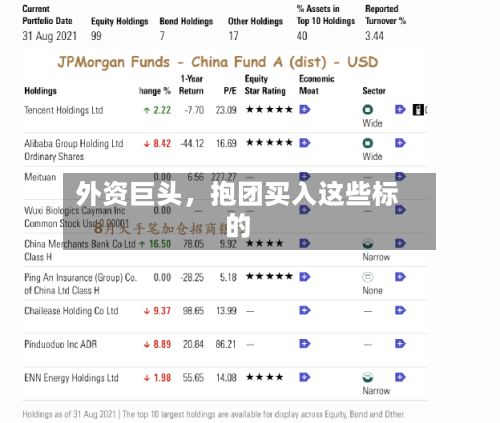Click blue arrow after Chailease P/E dash
This screenshot has height=423, width=500.
coord(305,310)
